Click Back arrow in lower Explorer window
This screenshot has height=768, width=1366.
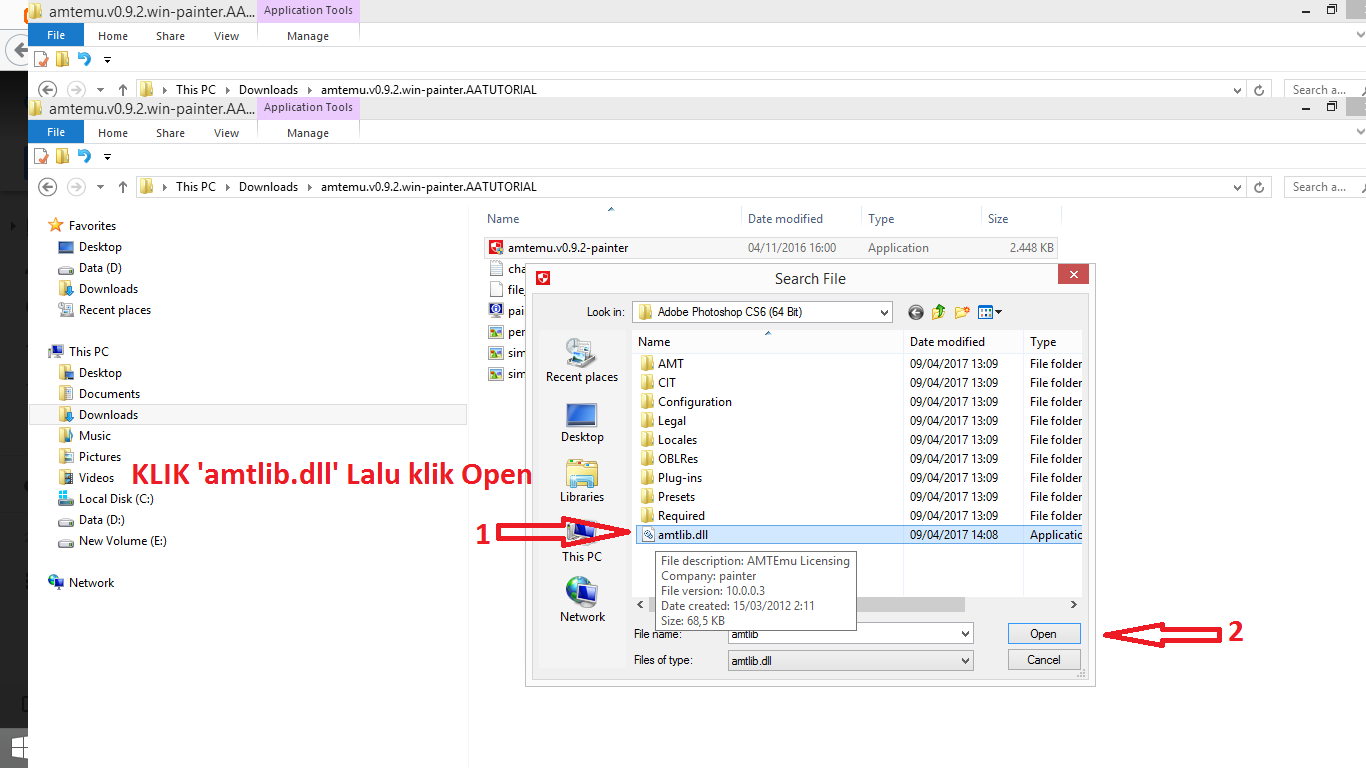tap(46, 187)
